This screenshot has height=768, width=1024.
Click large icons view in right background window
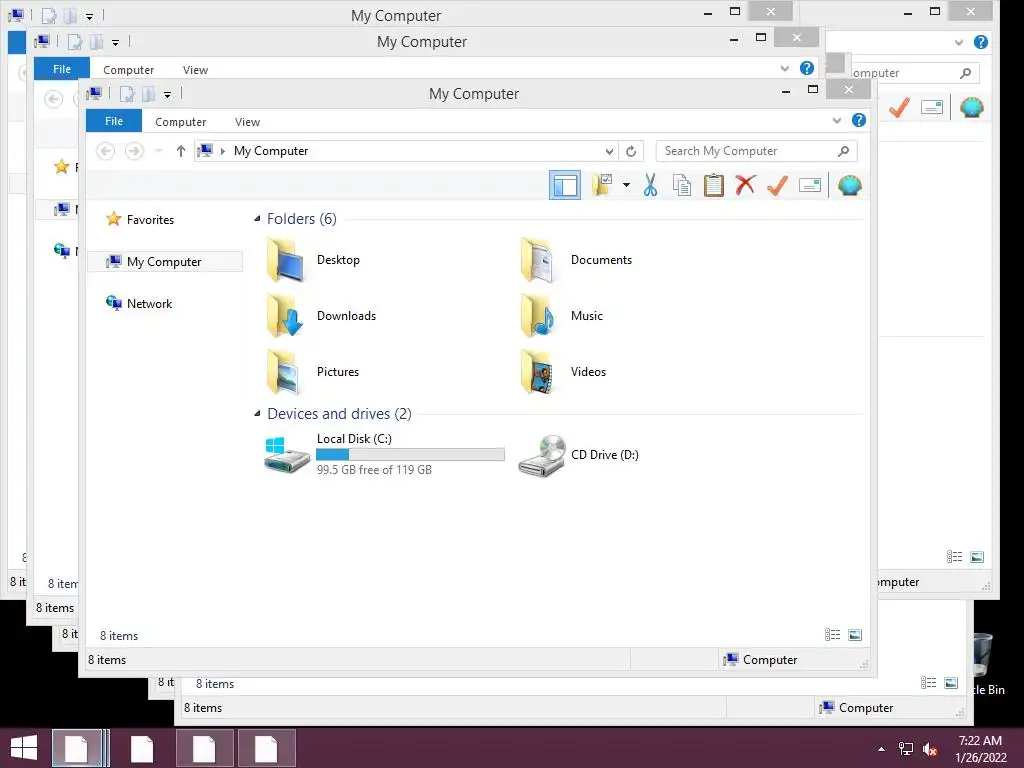(x=977, y=557)
